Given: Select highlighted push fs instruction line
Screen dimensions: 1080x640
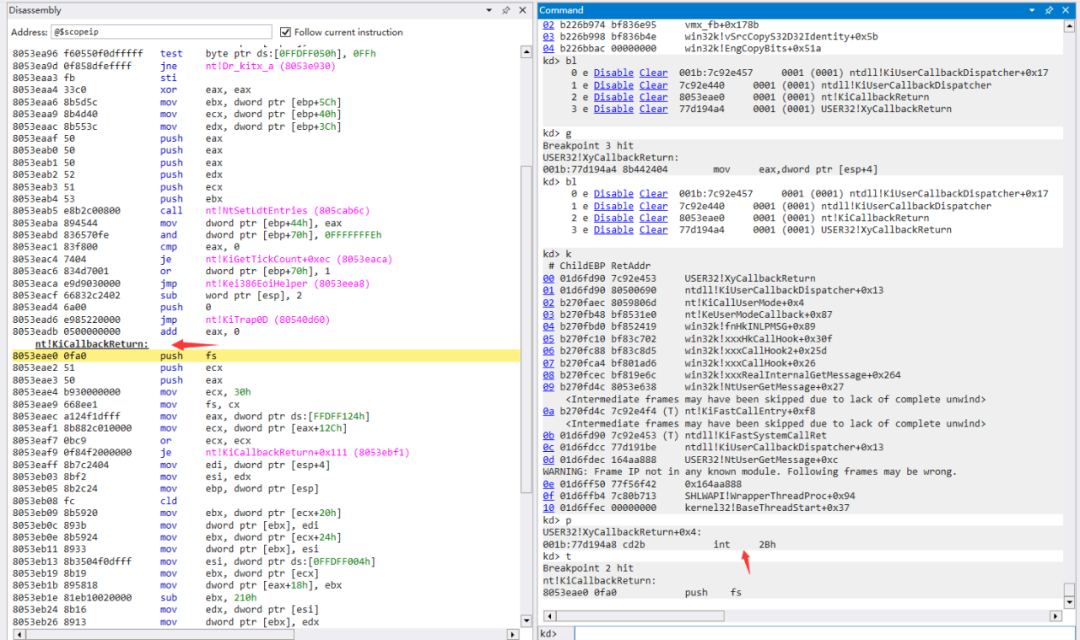Looking at the screenshot, I should point(266,355).
